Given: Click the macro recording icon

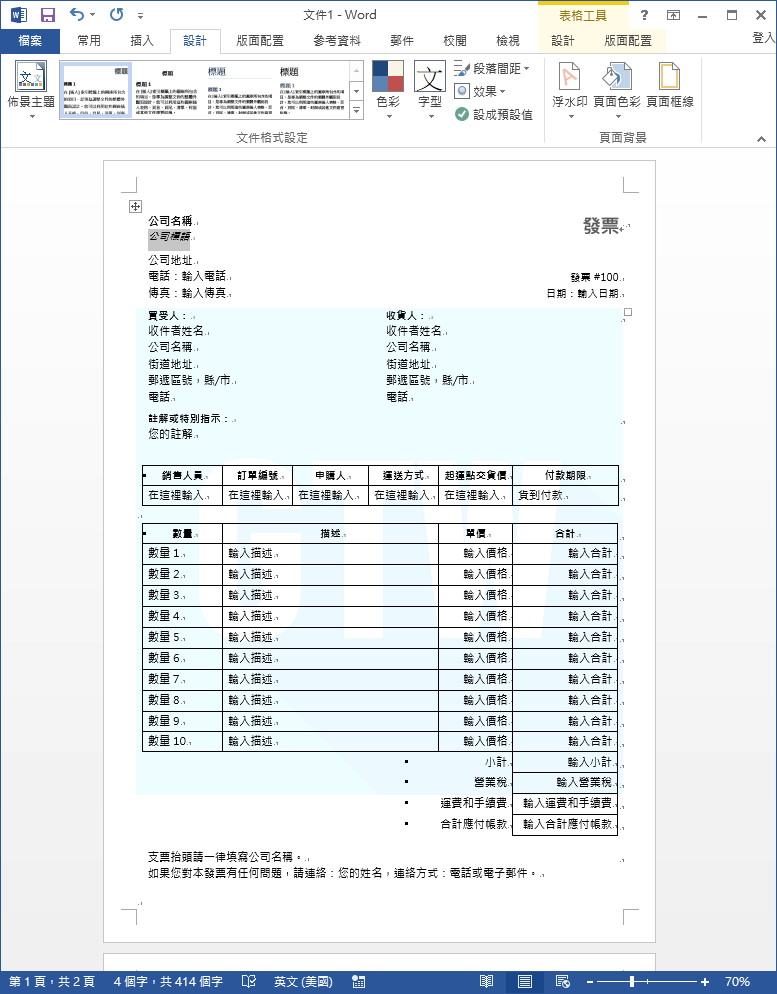Looking at the screenshot, I should pos(358,981).
